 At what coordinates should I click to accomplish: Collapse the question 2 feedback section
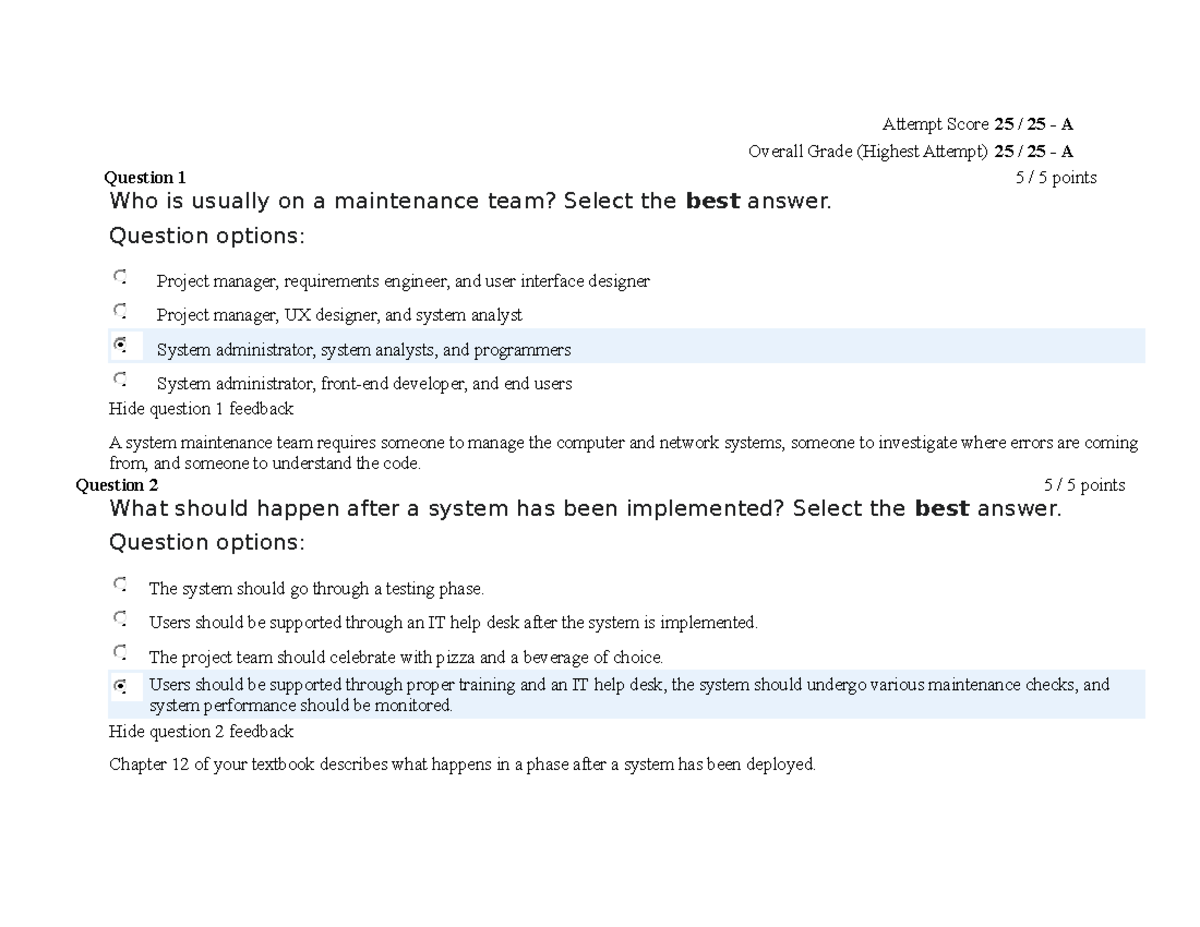(x=201, y=732)
